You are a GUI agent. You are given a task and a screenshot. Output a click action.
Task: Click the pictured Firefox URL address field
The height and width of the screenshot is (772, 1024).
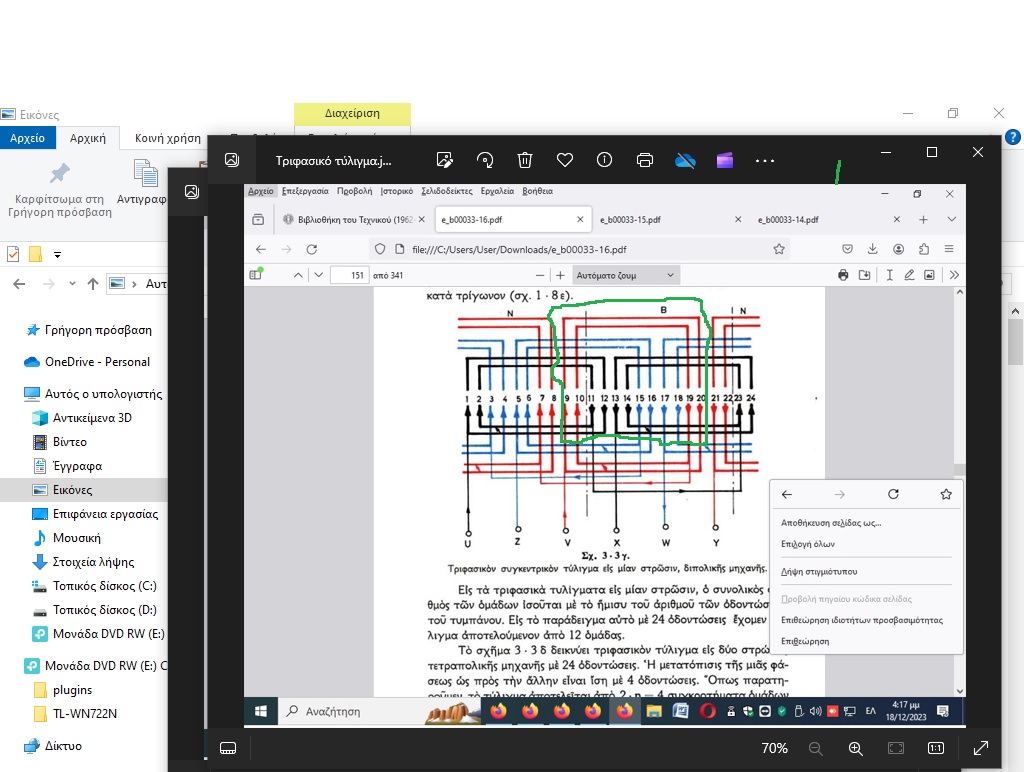[579, 249]
